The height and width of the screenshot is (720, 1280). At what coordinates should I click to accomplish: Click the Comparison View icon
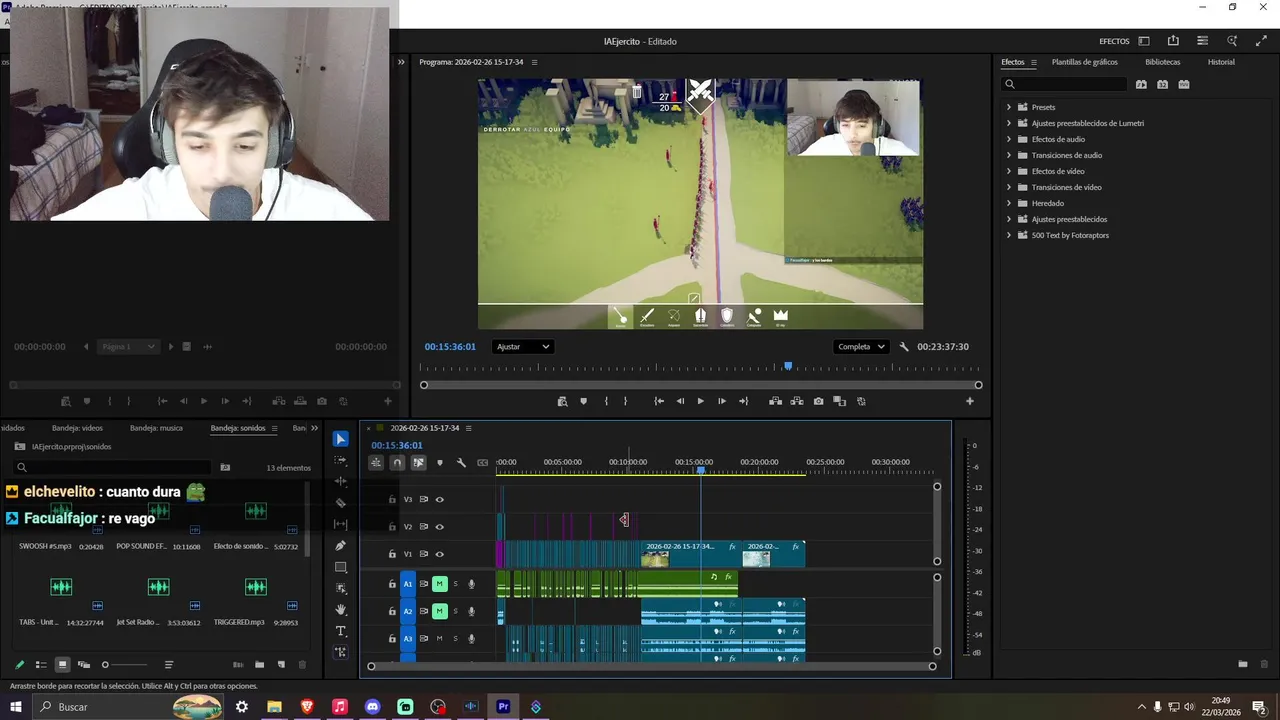(839, 401)
